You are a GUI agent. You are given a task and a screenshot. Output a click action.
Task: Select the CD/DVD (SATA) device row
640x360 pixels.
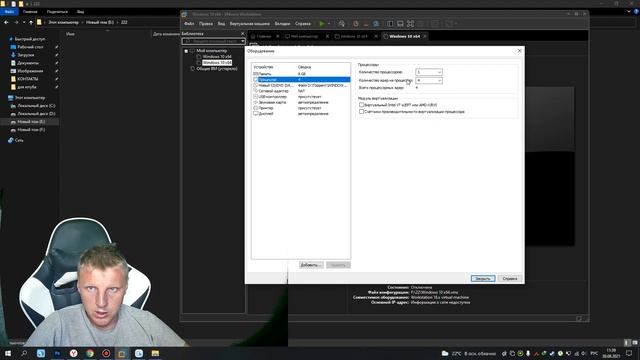pyautogui.click(x=301, y=85)
